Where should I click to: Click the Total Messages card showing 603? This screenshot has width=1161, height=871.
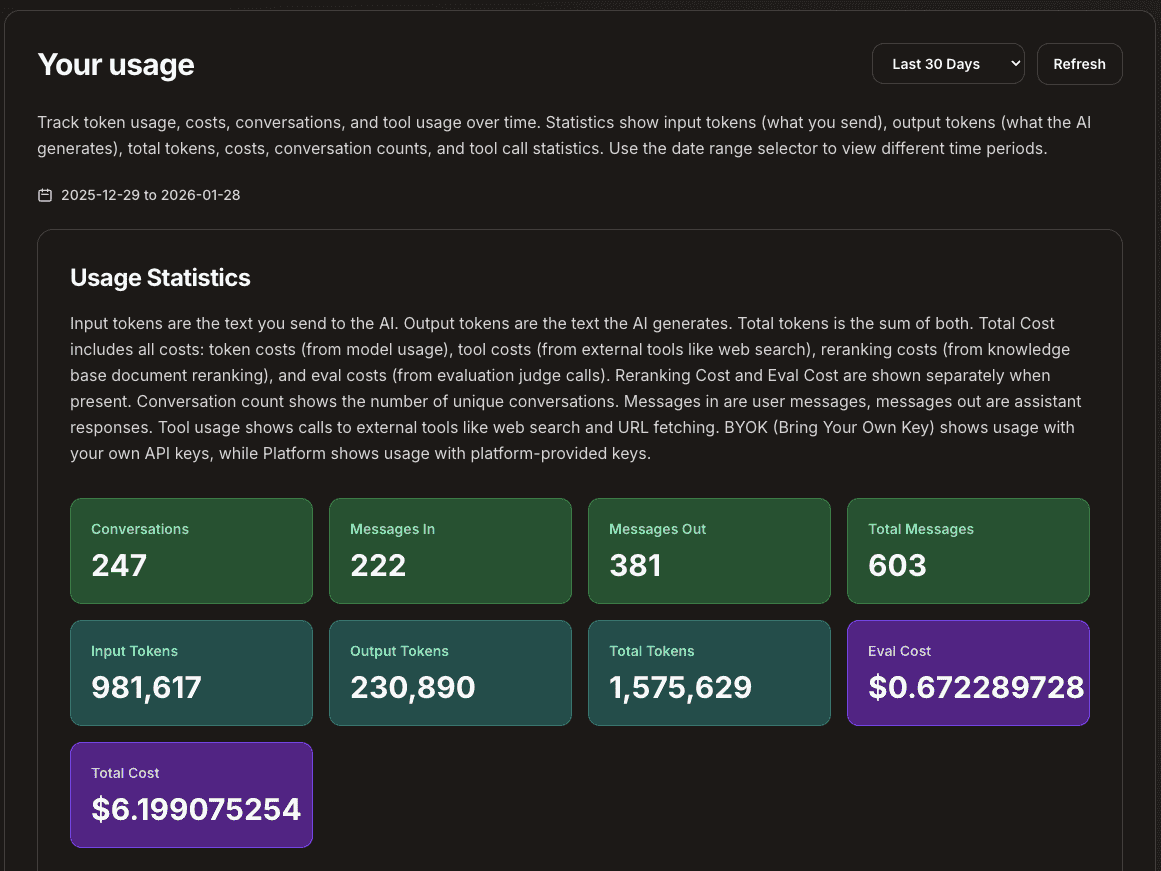point(967,550)
